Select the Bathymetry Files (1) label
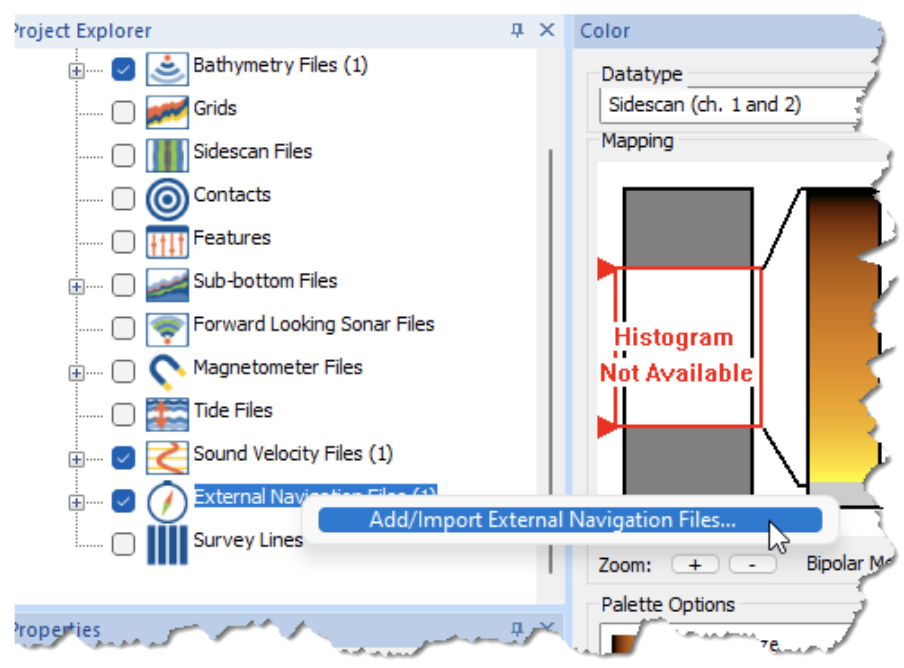 coord(280,65)
